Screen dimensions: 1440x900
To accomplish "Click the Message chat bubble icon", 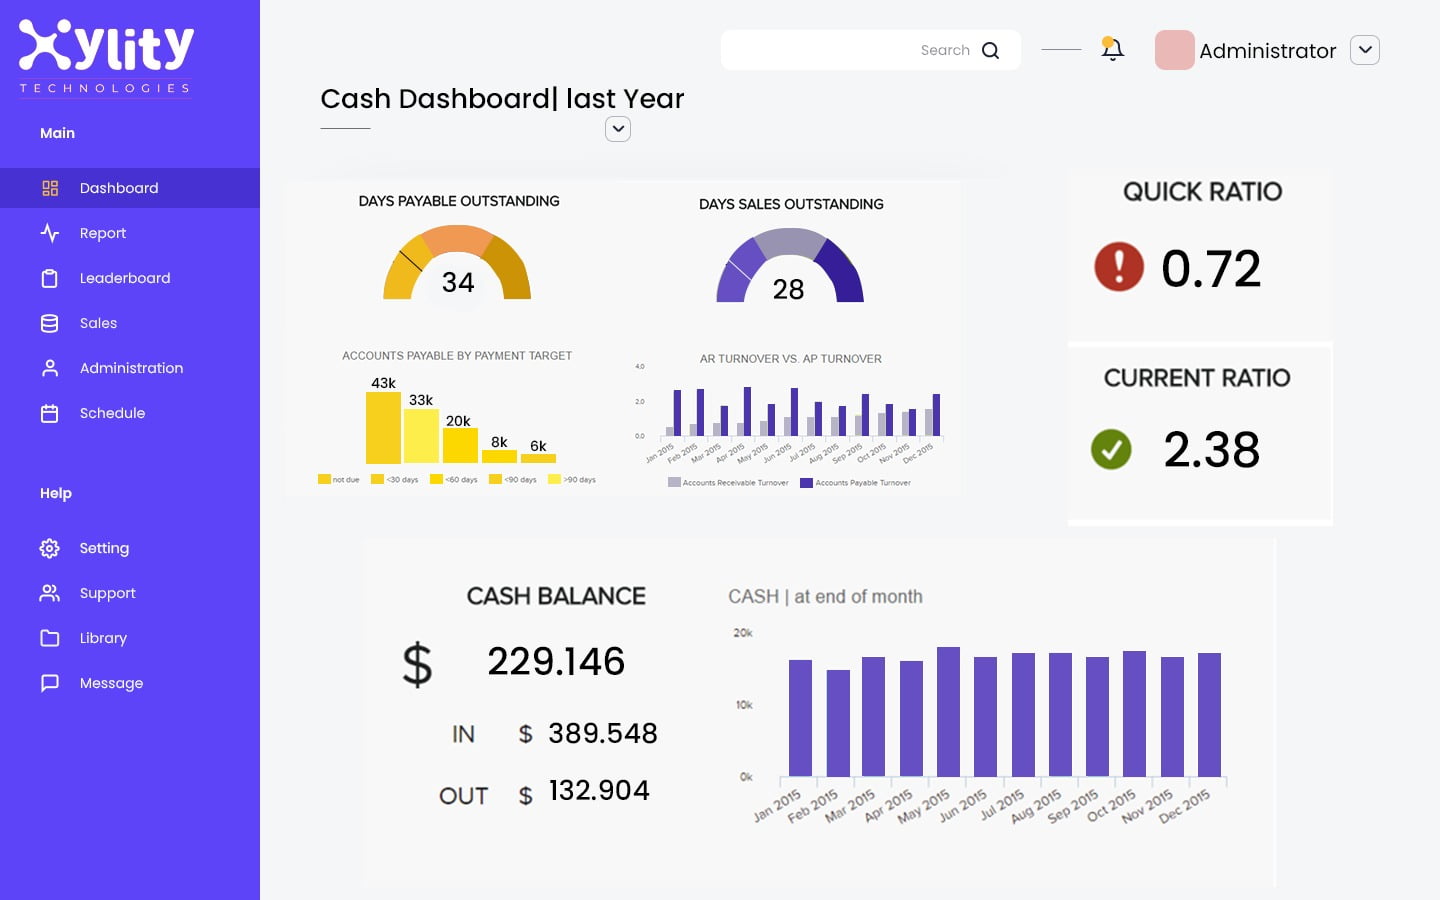I will click(x=50, y=683).
